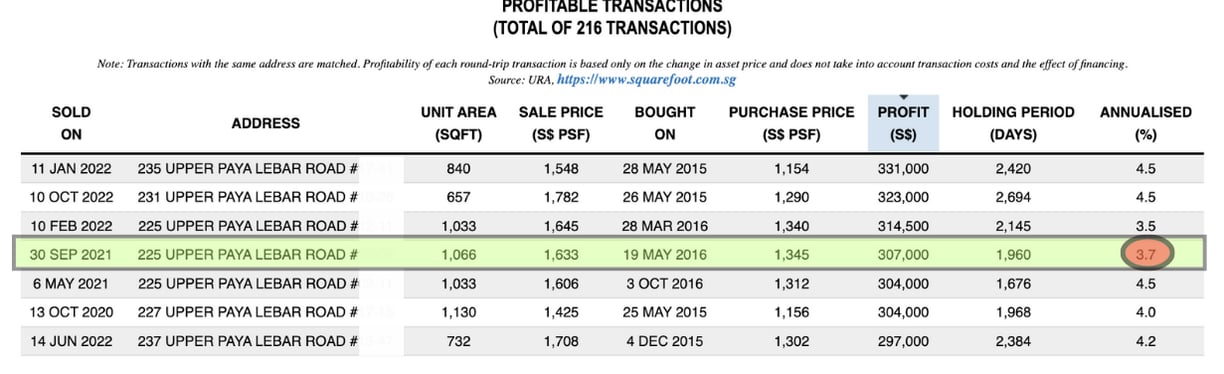Sort by the BOUGHT ON column header

click(665, 123)
